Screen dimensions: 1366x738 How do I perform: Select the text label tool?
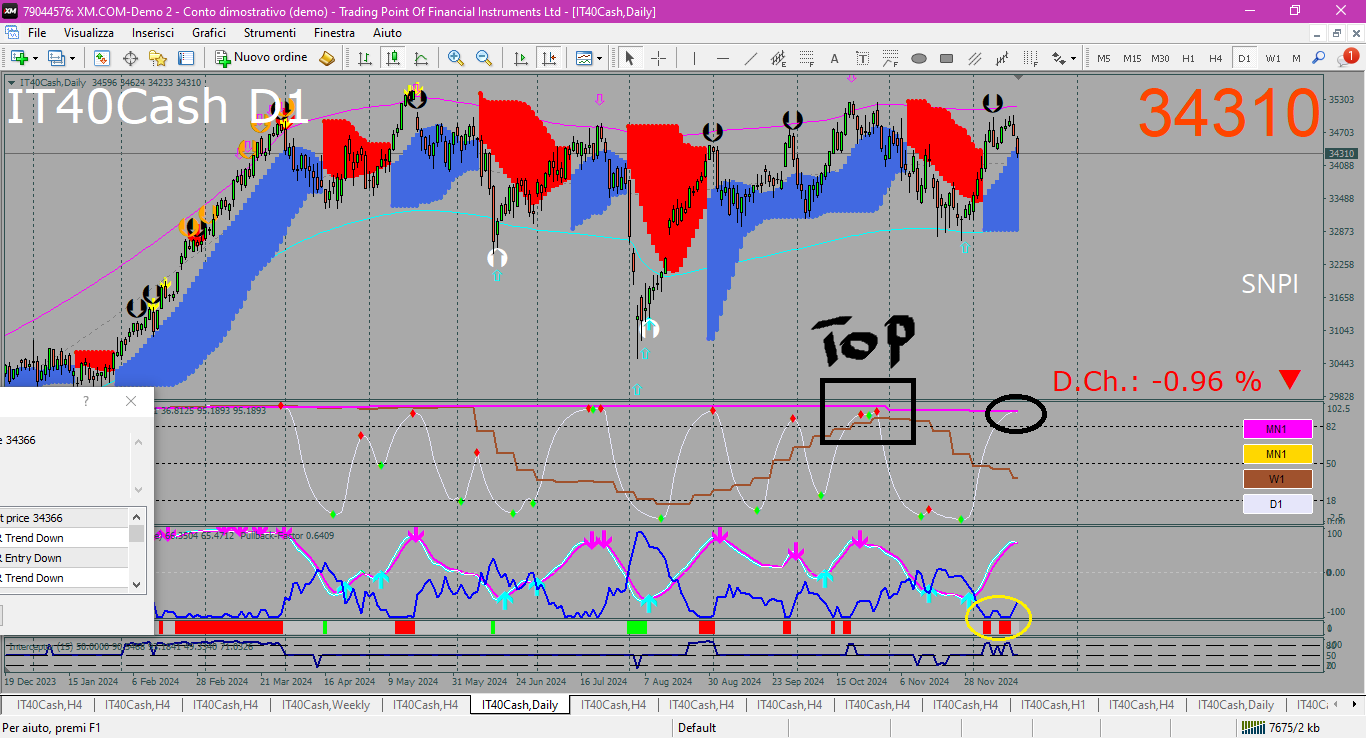pyautogui.click(x=863, y=58)
